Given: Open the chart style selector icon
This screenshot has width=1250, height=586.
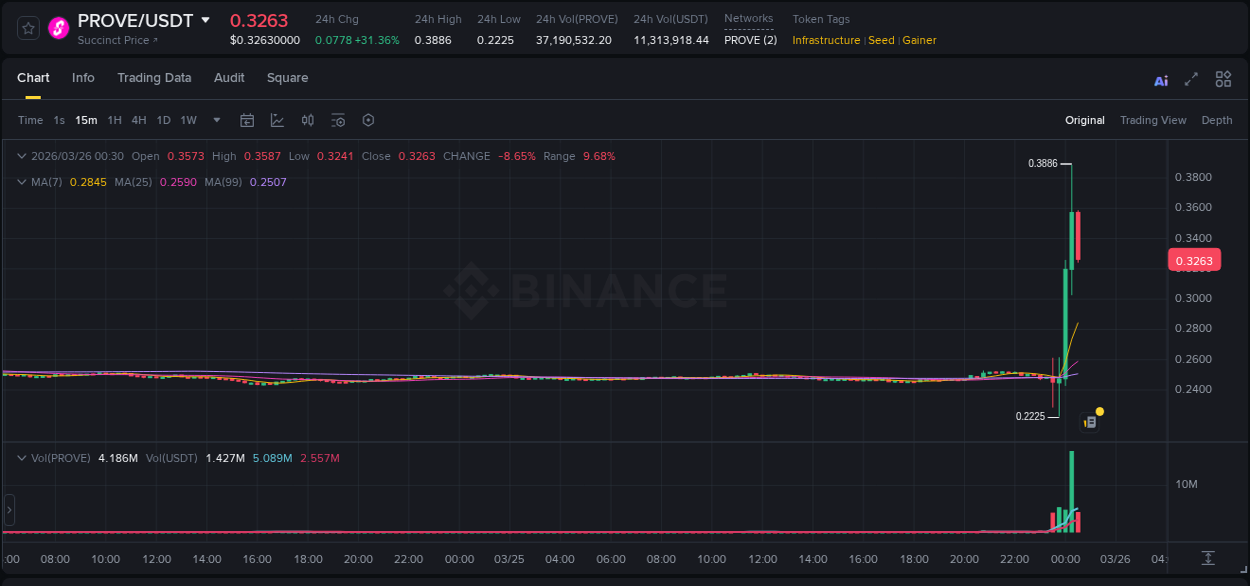Looking at the screenshot, I should click(277, 120).
